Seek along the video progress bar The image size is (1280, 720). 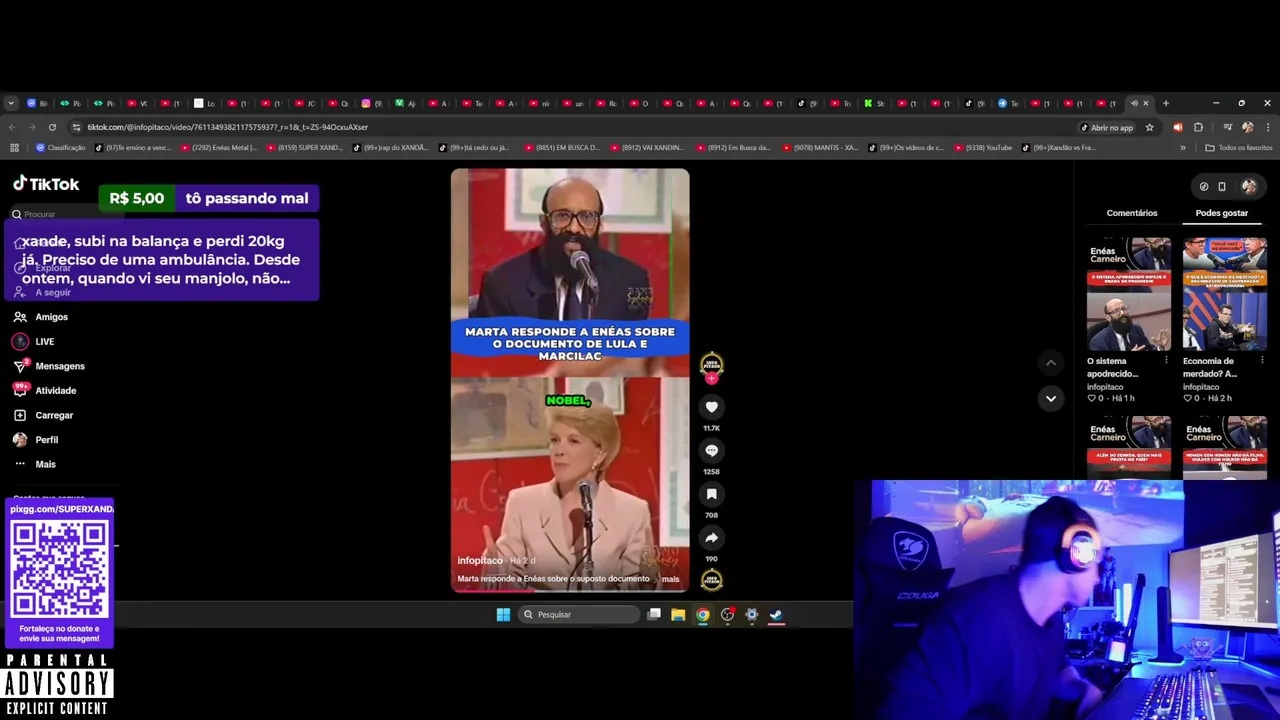(x=570, y=591)
